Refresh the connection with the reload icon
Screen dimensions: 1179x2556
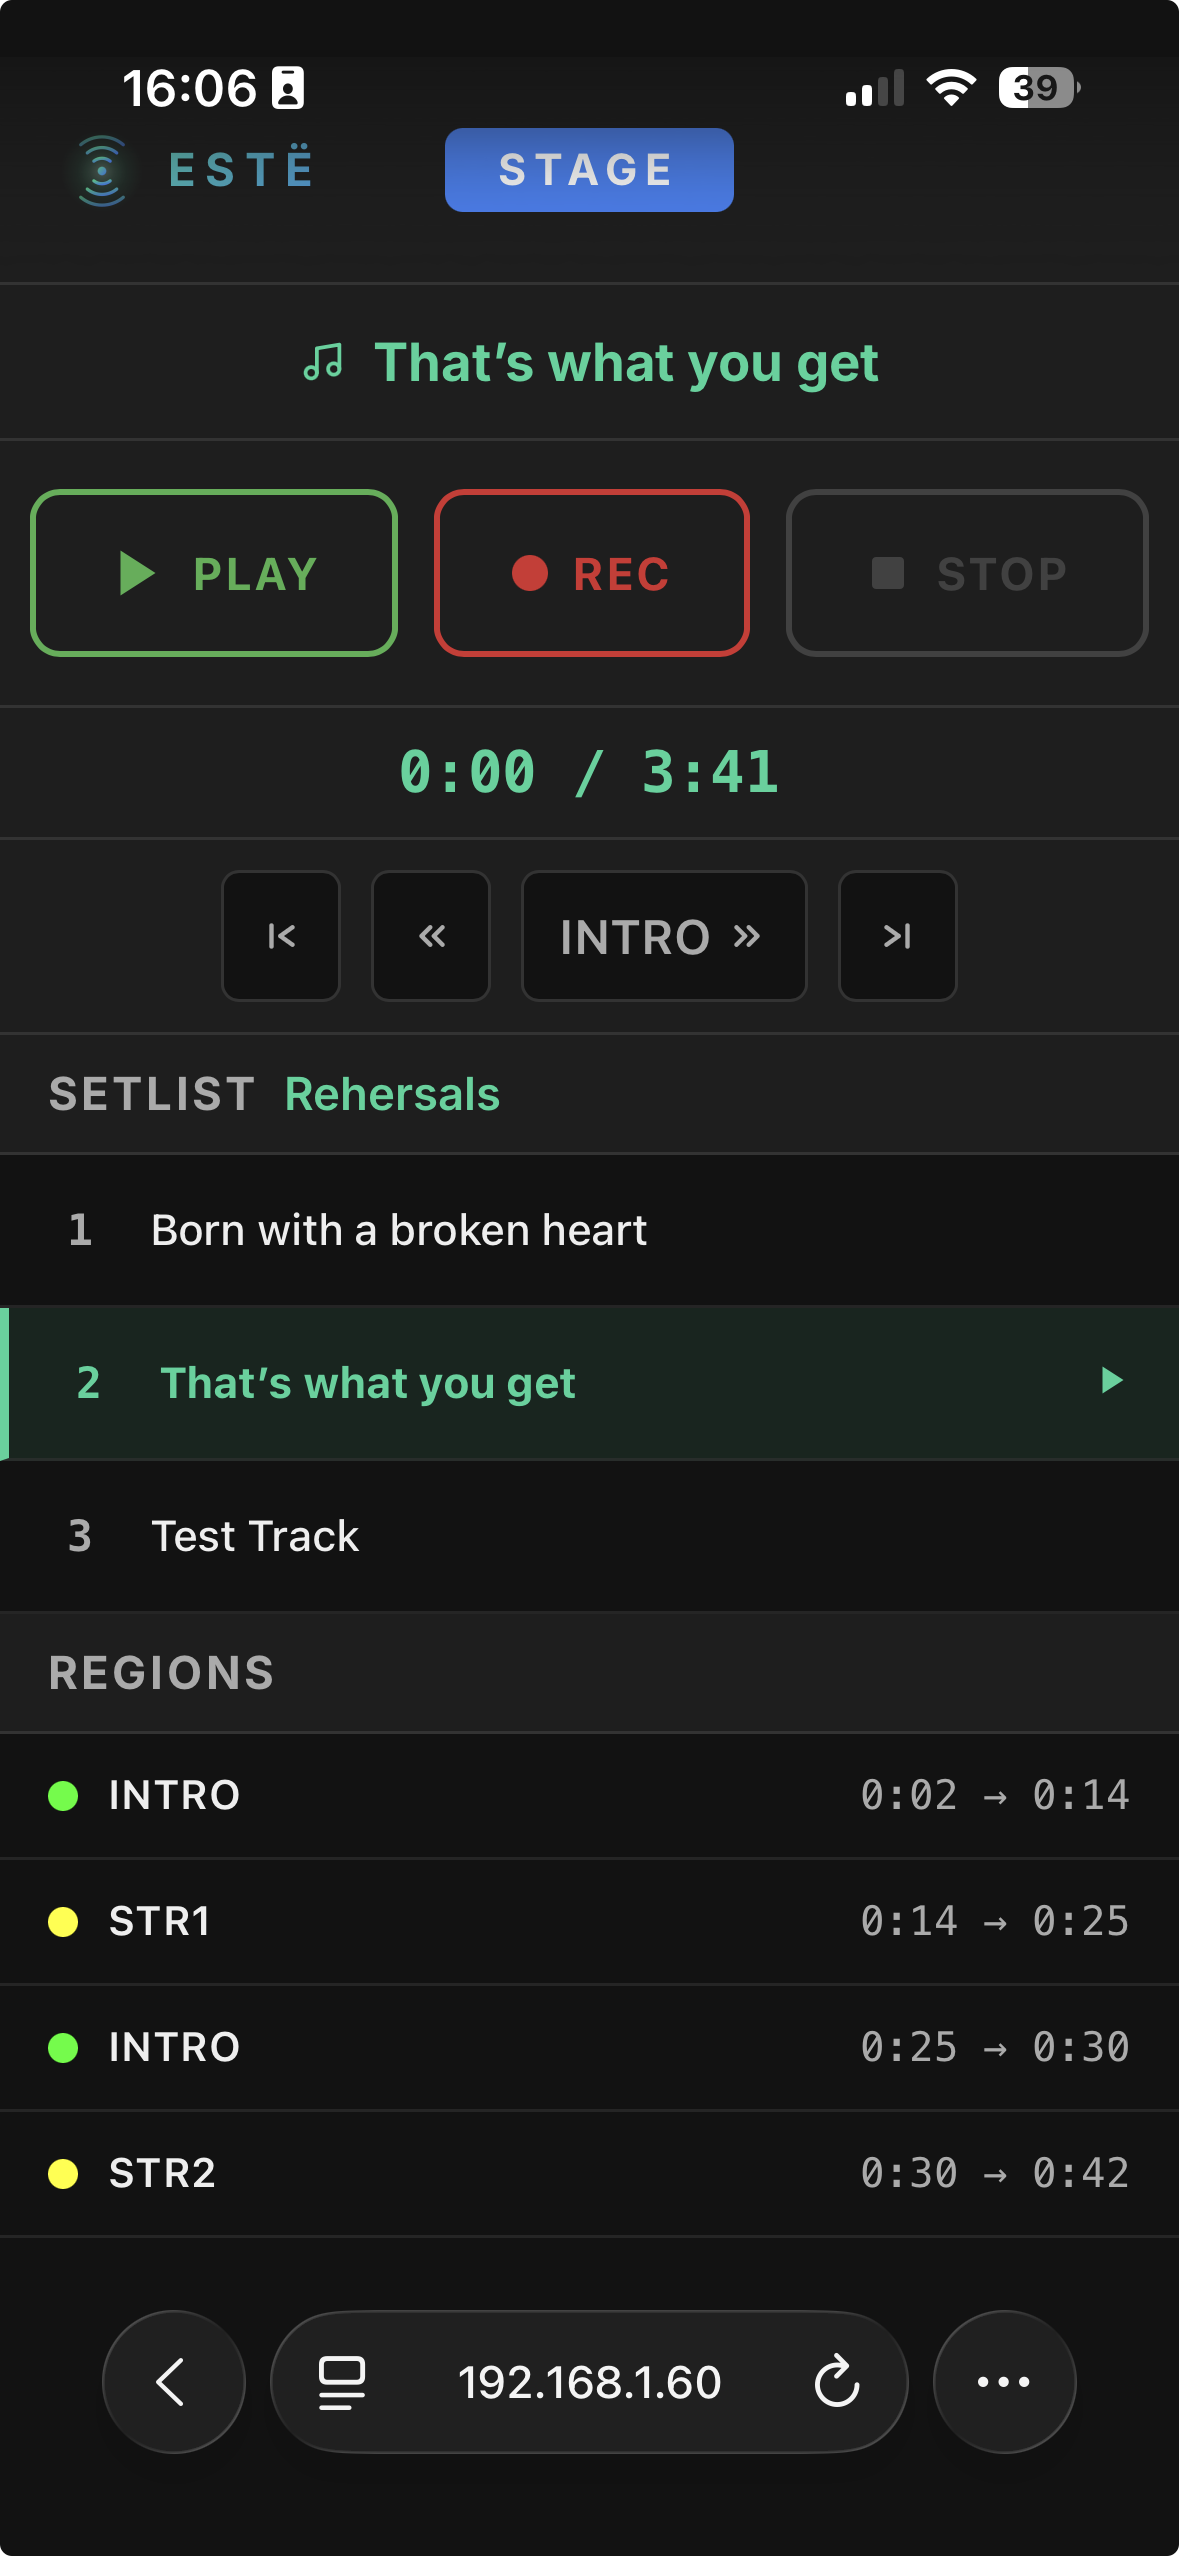coord(838,2381)
